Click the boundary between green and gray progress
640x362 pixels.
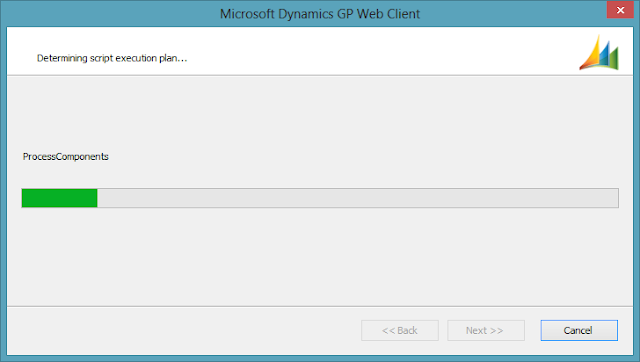tap(98, 198)
